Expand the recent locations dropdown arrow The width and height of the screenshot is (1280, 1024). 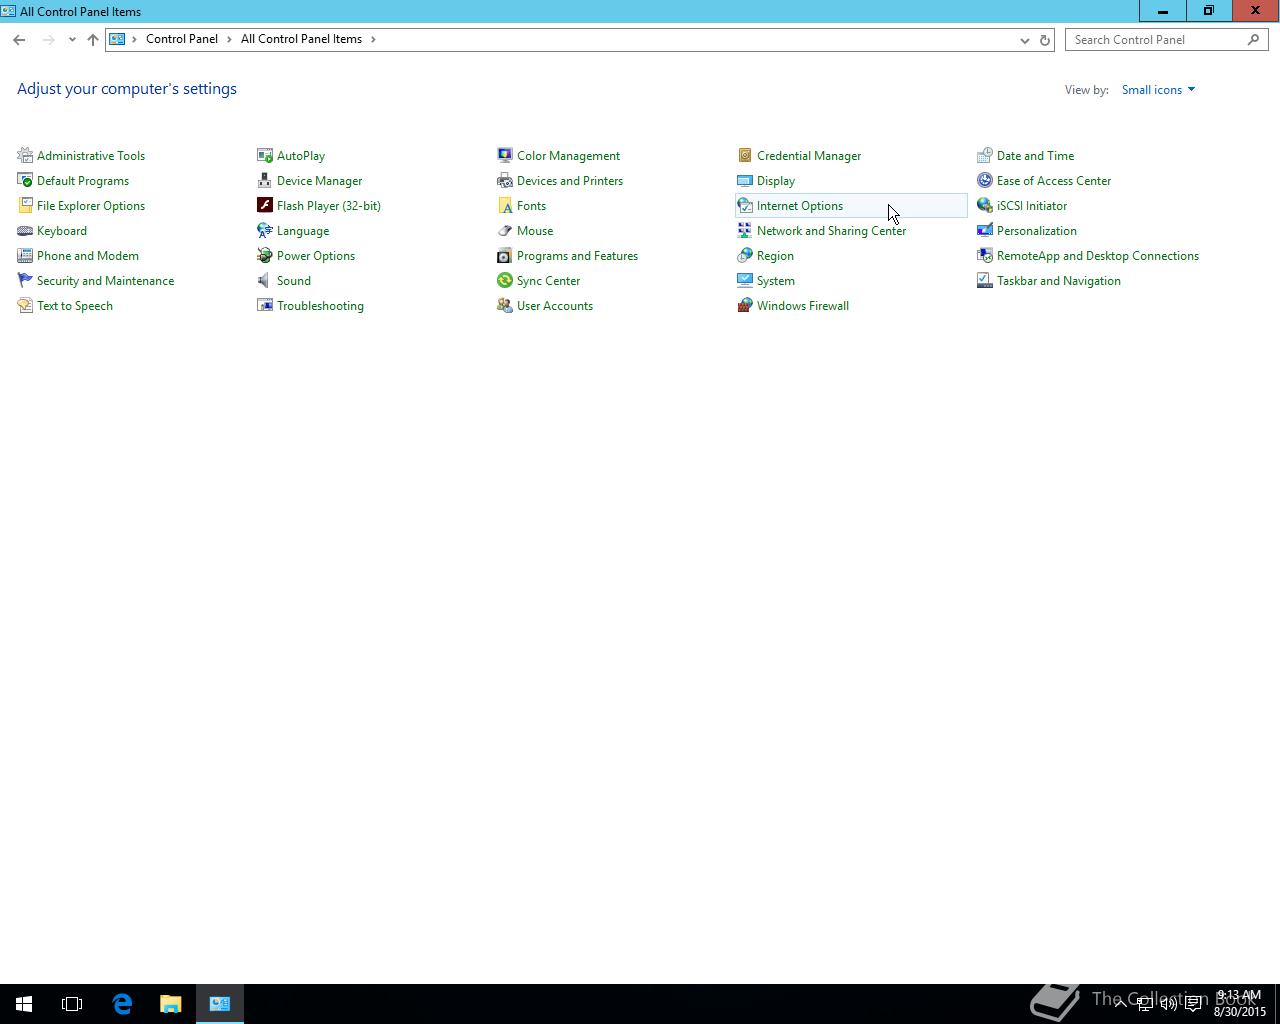72,40
